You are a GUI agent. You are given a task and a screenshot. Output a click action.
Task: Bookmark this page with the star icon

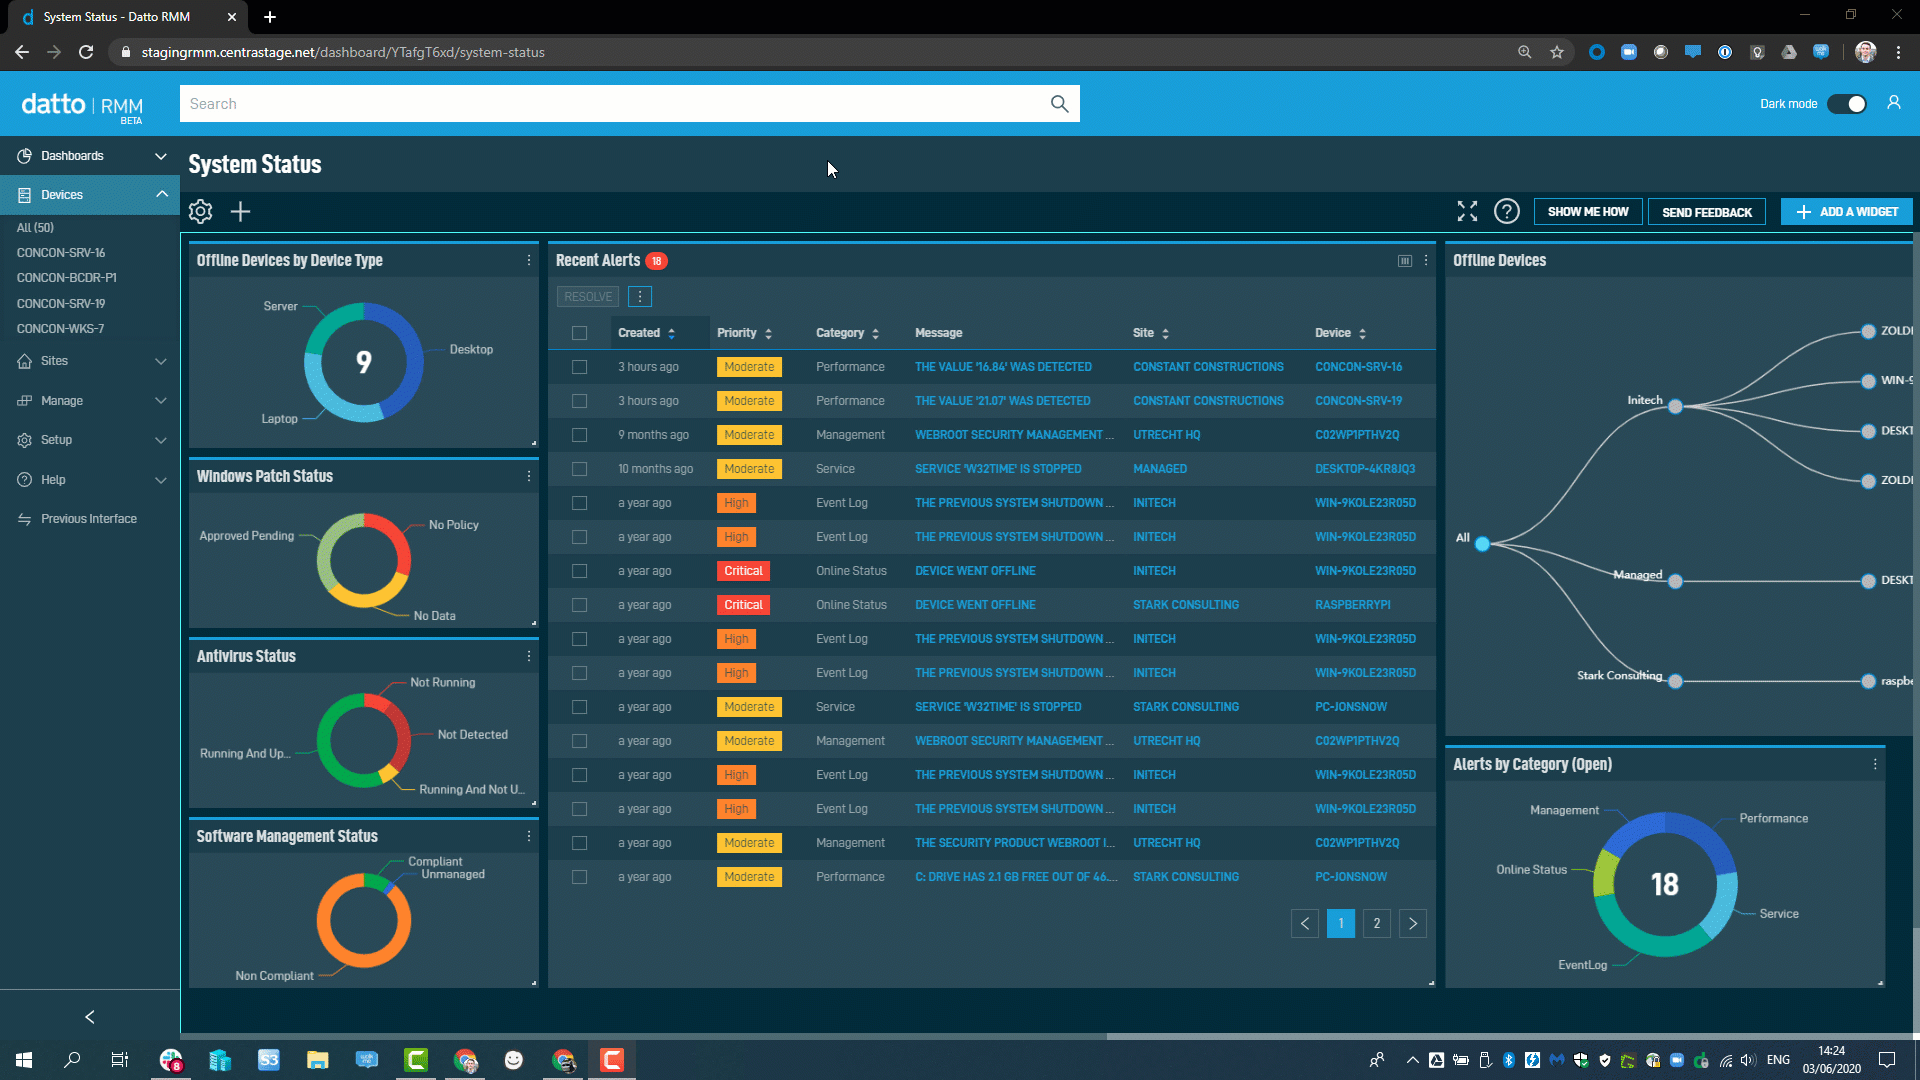pyautogui.click(x=1557, y=52)
